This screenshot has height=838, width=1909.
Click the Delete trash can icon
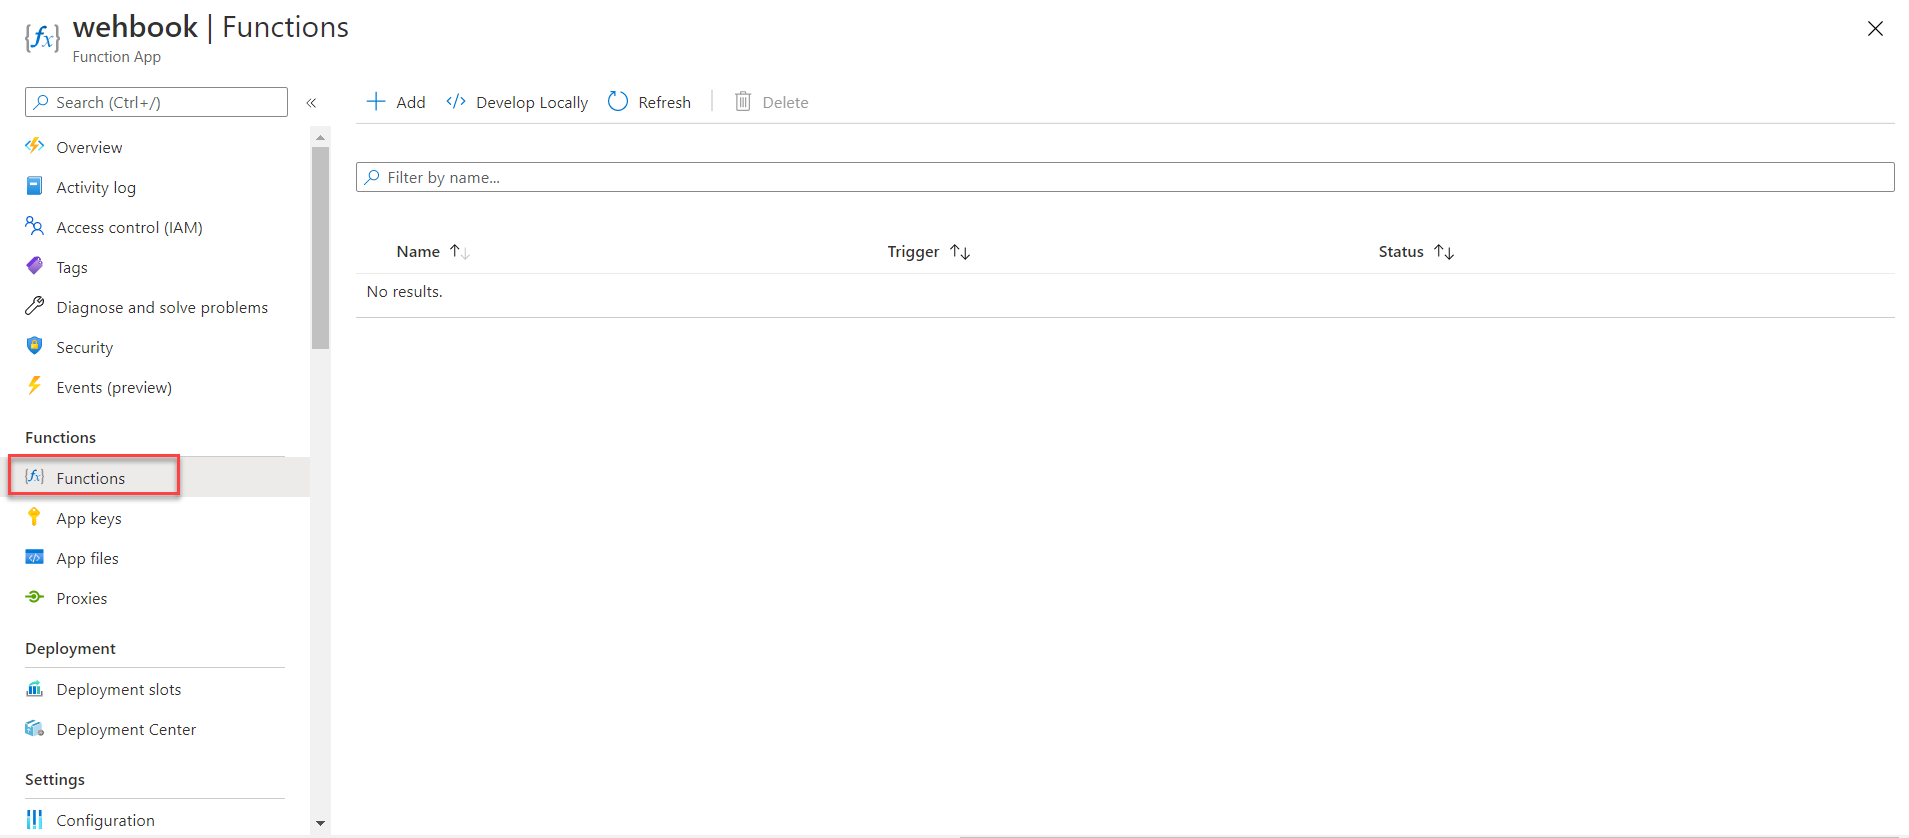click(743, 101)
